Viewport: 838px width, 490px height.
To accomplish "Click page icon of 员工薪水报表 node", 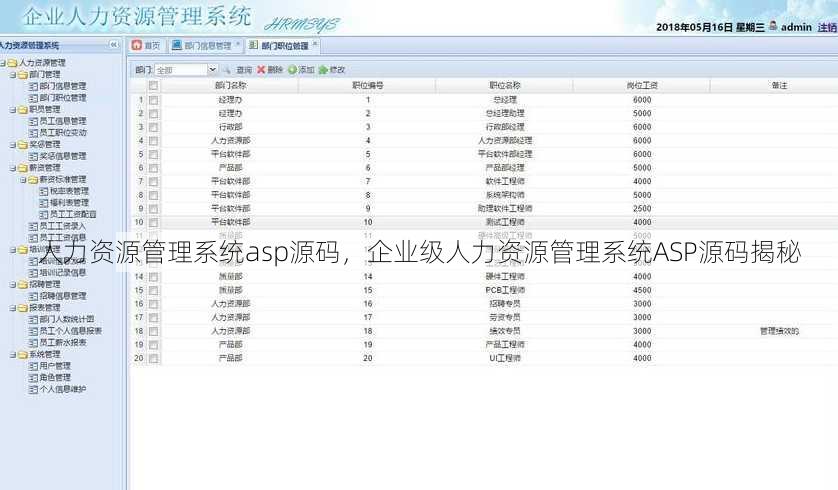I will pos(33,343).
